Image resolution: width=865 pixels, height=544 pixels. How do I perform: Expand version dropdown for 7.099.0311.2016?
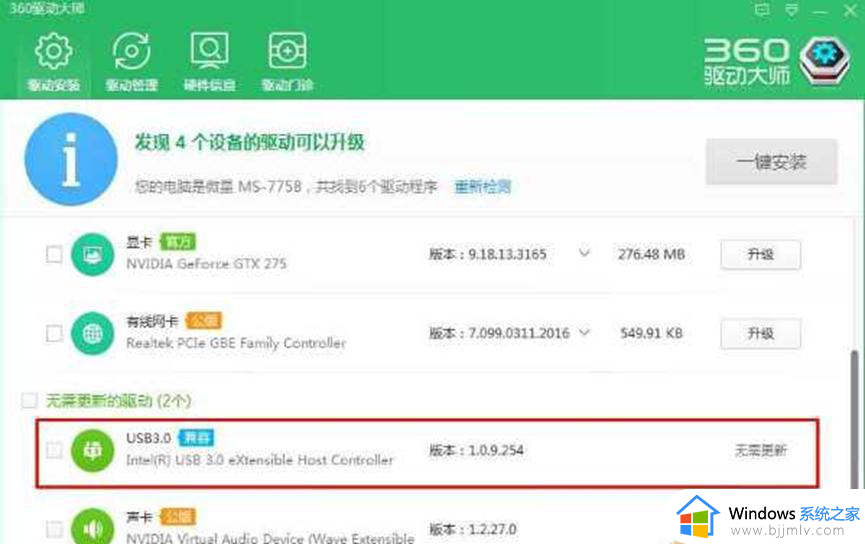click(x=584, y=333)
